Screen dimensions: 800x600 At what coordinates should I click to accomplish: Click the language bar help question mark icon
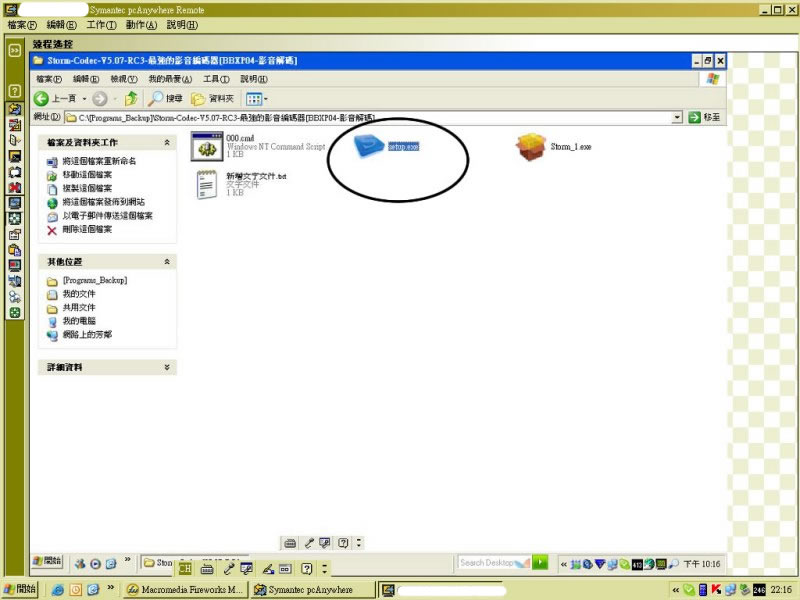coord(306,568)
